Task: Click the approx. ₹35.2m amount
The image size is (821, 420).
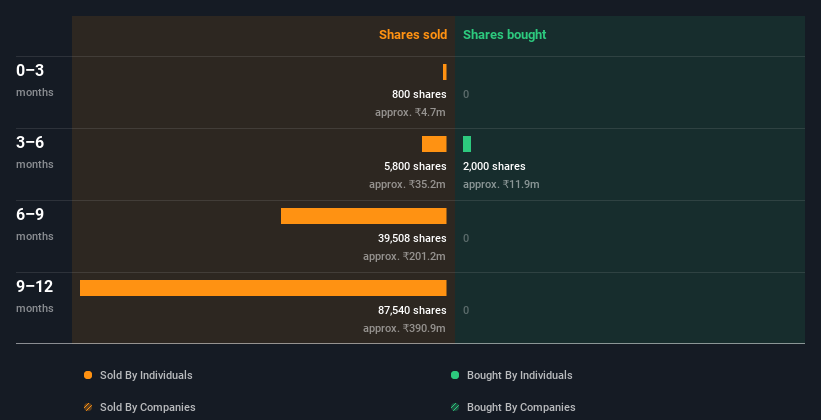Action: point(407,184)
